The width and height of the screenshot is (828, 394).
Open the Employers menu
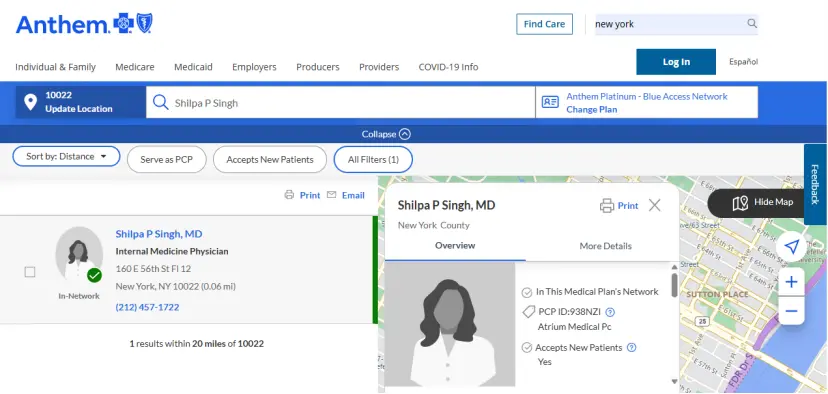point(254,67)
